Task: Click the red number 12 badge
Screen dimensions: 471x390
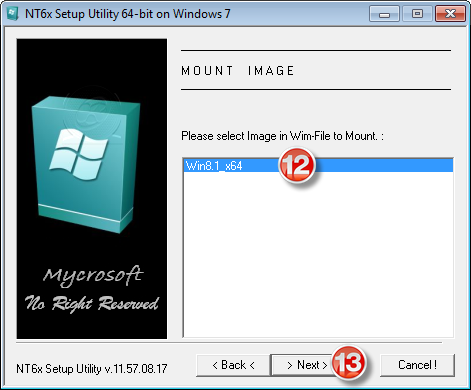Action: pyautogui.click(x=297, y=166)
